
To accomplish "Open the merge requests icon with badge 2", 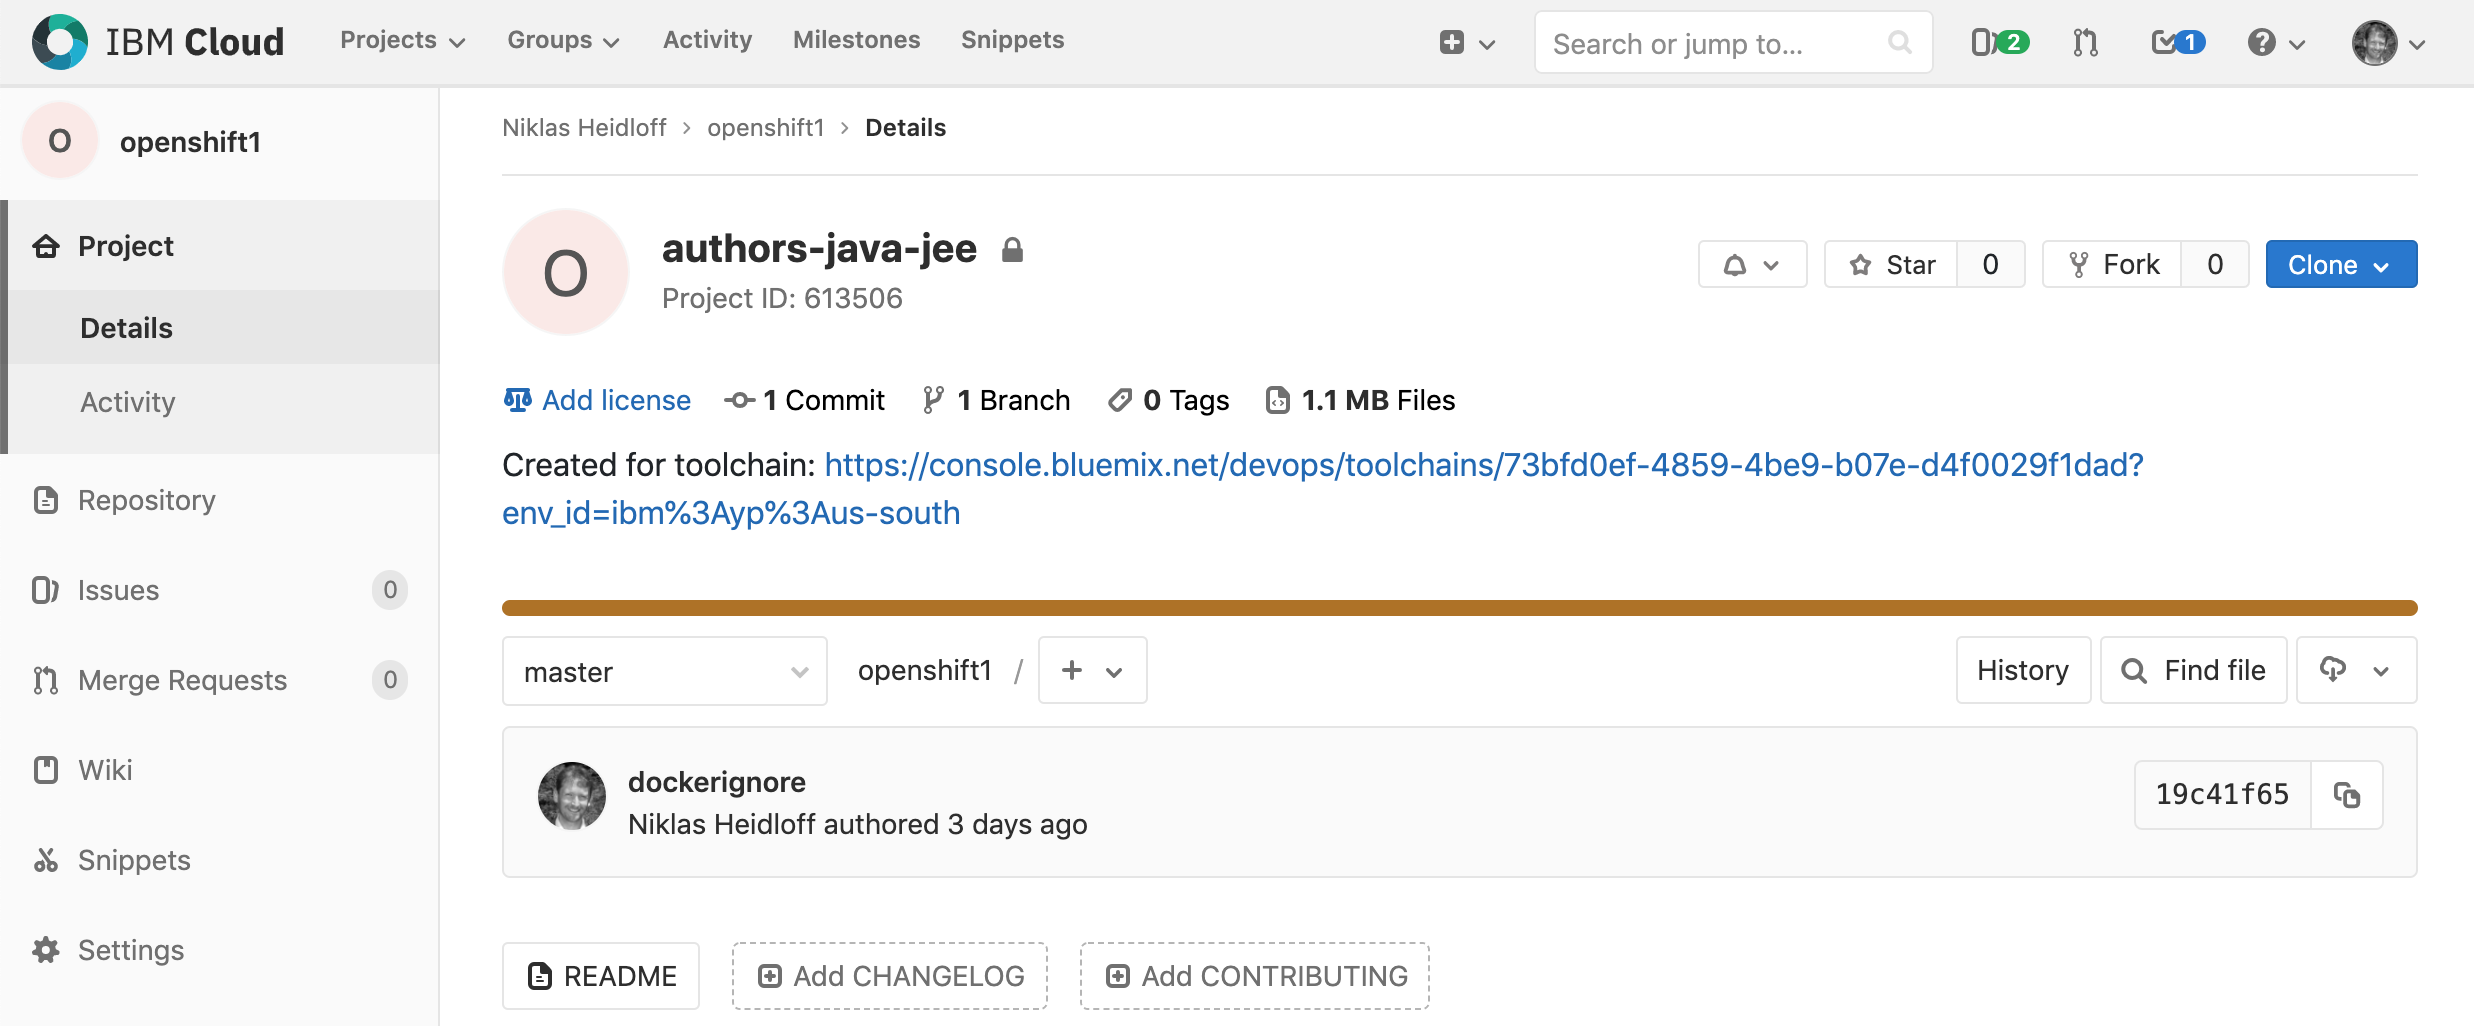I will [x=1996, y=42].
